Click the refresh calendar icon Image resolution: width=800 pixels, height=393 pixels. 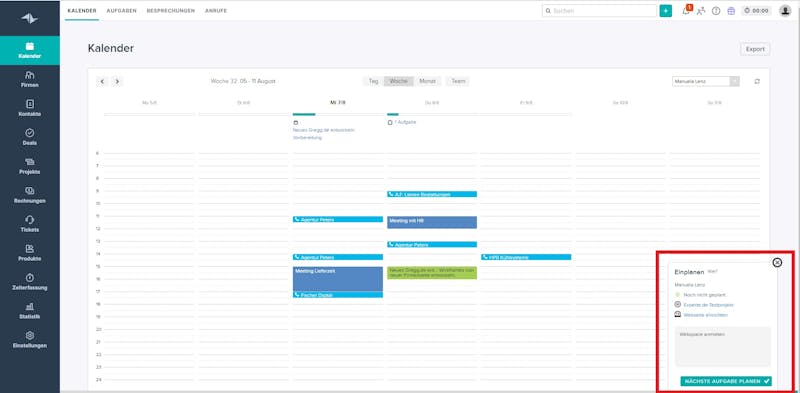pyautogui.click(x=757, y=81)
